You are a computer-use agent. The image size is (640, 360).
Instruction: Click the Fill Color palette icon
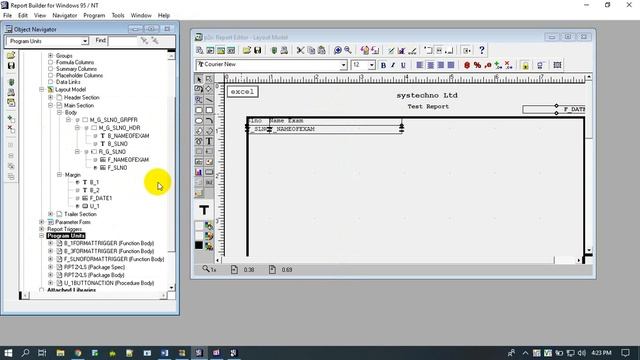(x=209, y=225)
